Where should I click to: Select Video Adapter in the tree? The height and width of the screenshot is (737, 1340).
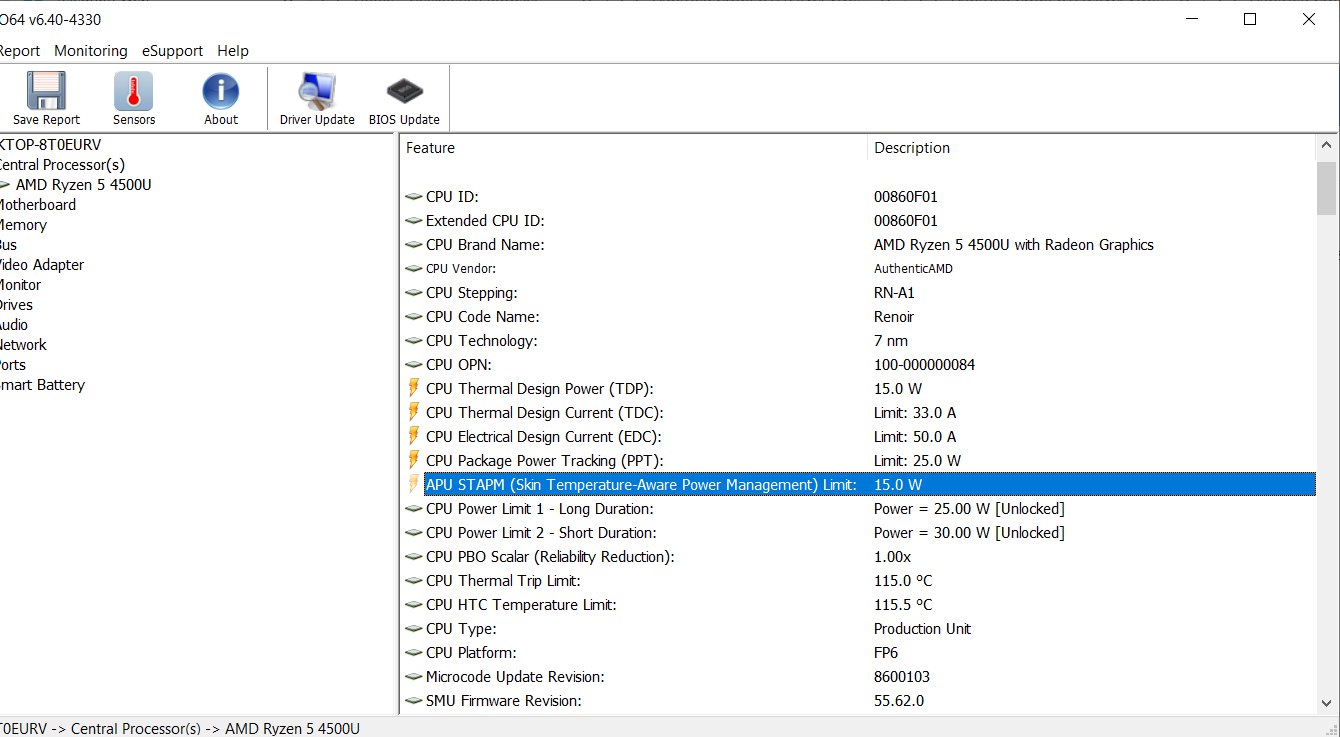(x=41, y=265)
